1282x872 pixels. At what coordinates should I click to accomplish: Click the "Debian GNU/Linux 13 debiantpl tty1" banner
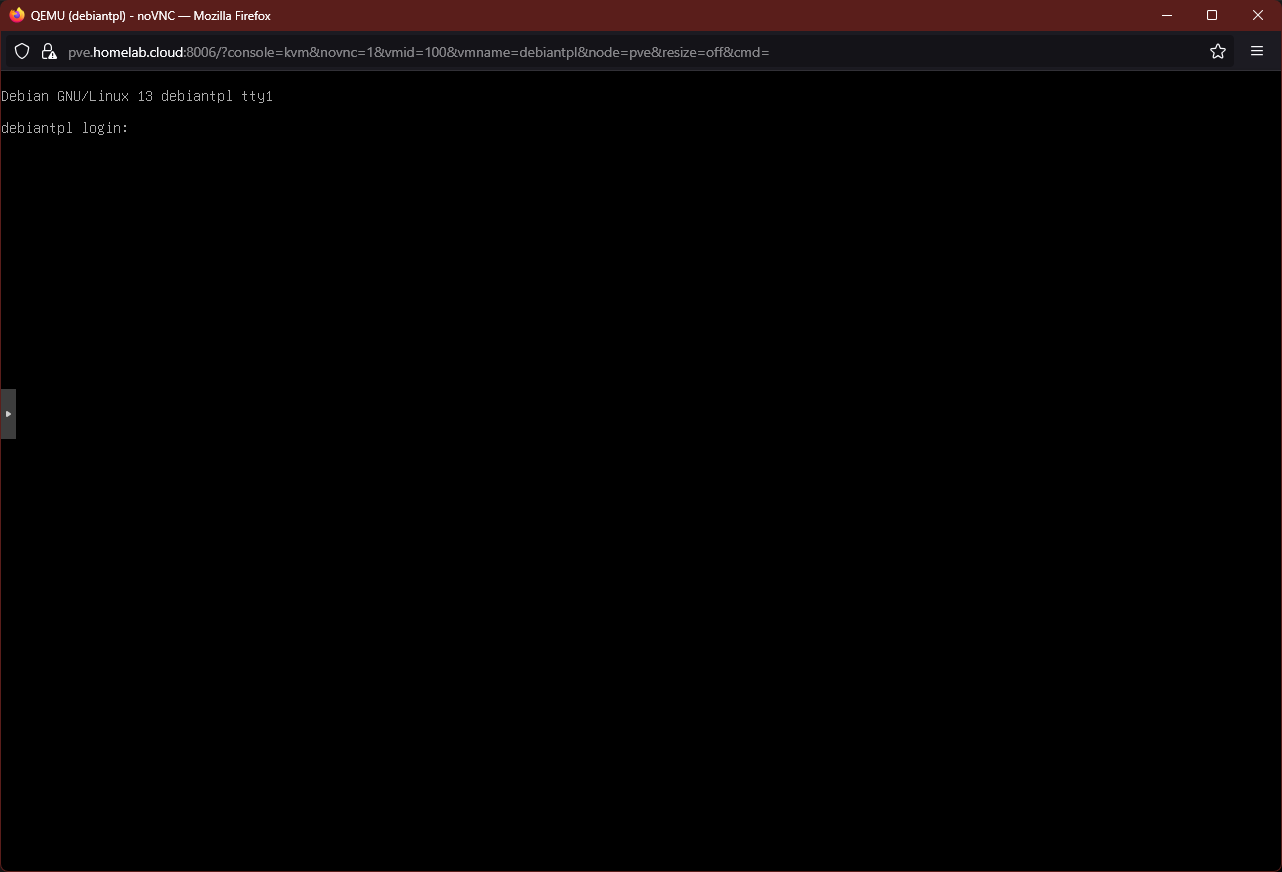coord(136,95)
